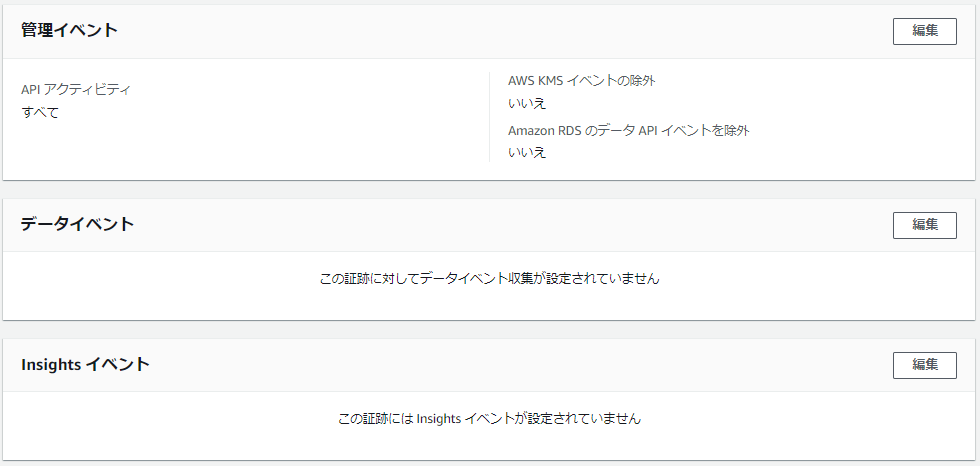Click gray gap between 管理イベント and データイベント panels
This screenshot has width=980, height=466.
[x=489, y=189]
